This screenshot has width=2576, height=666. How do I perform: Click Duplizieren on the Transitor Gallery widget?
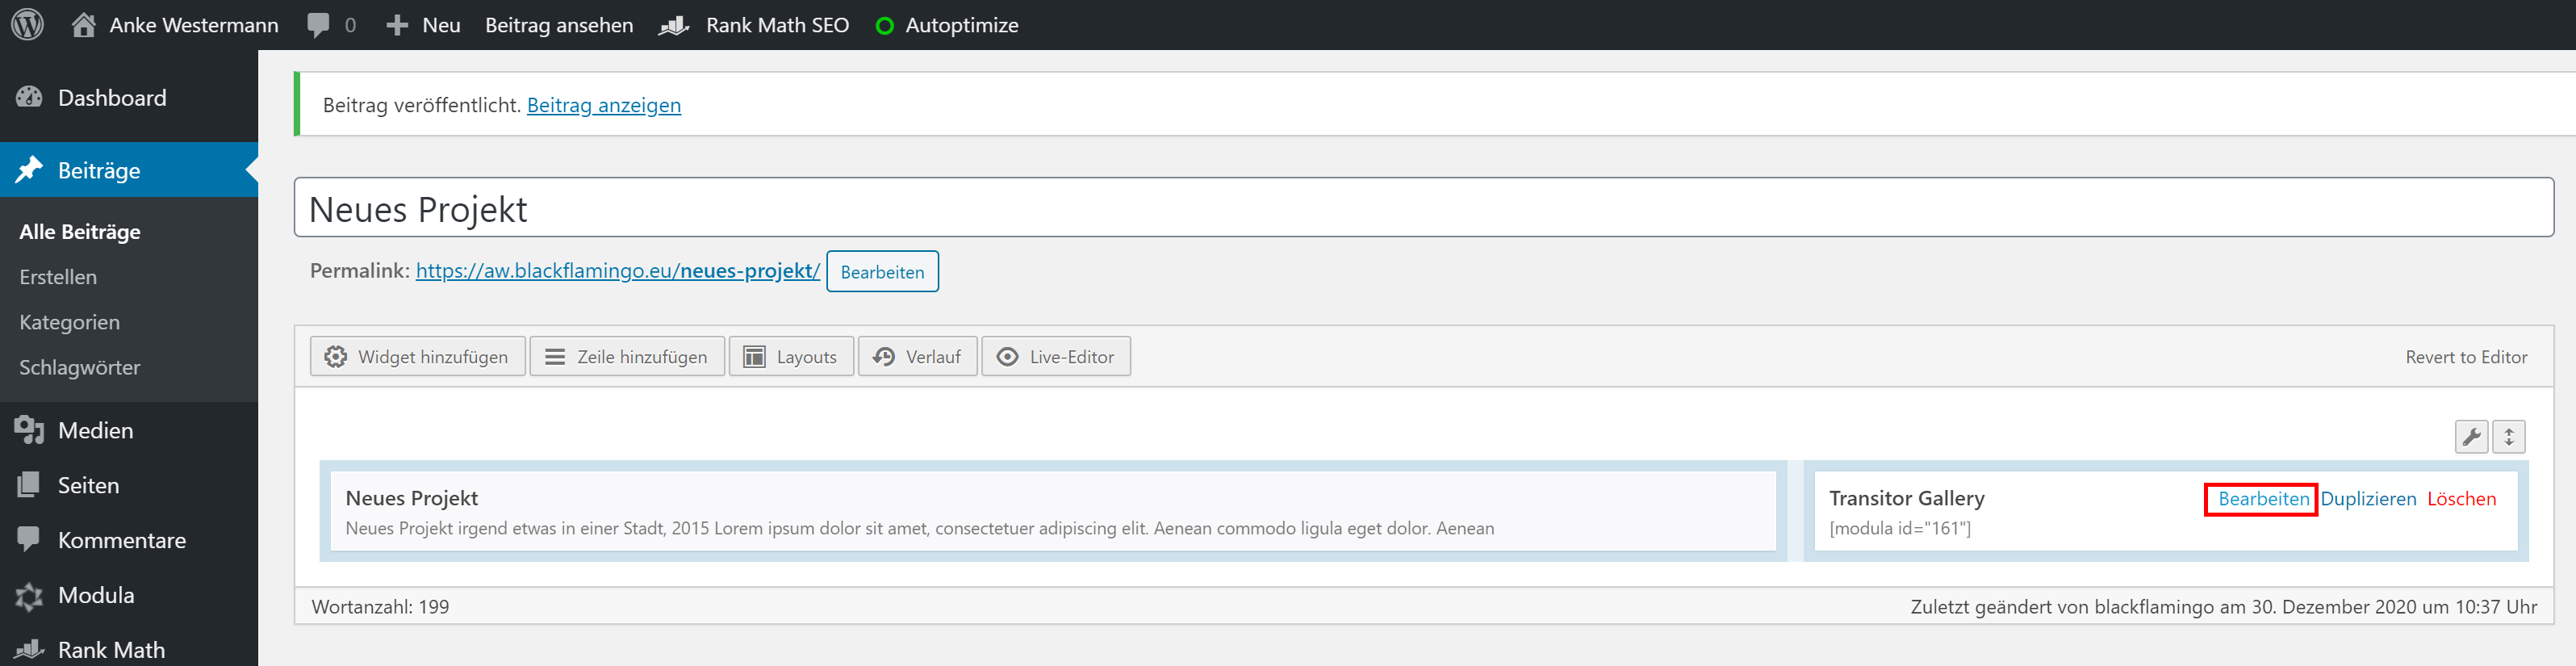coord(2368,498)
